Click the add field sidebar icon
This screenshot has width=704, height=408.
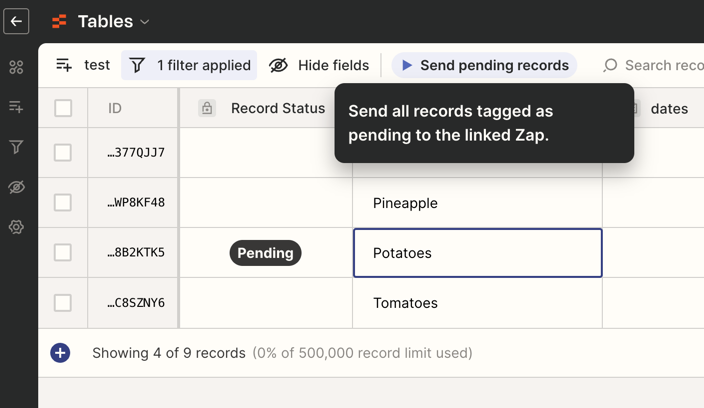click(16, 107)
